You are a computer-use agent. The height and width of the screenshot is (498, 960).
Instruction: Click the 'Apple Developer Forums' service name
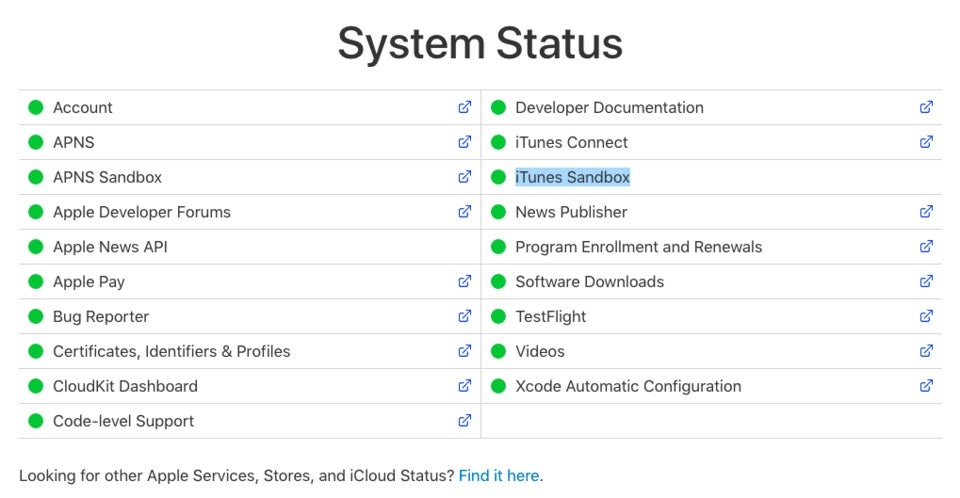tap(141, 212)
